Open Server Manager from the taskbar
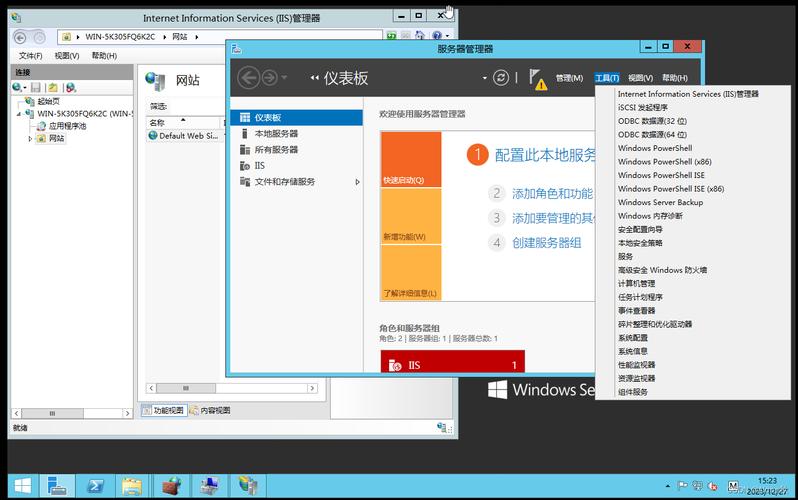 pyautogui.click(x=57, y=486)
